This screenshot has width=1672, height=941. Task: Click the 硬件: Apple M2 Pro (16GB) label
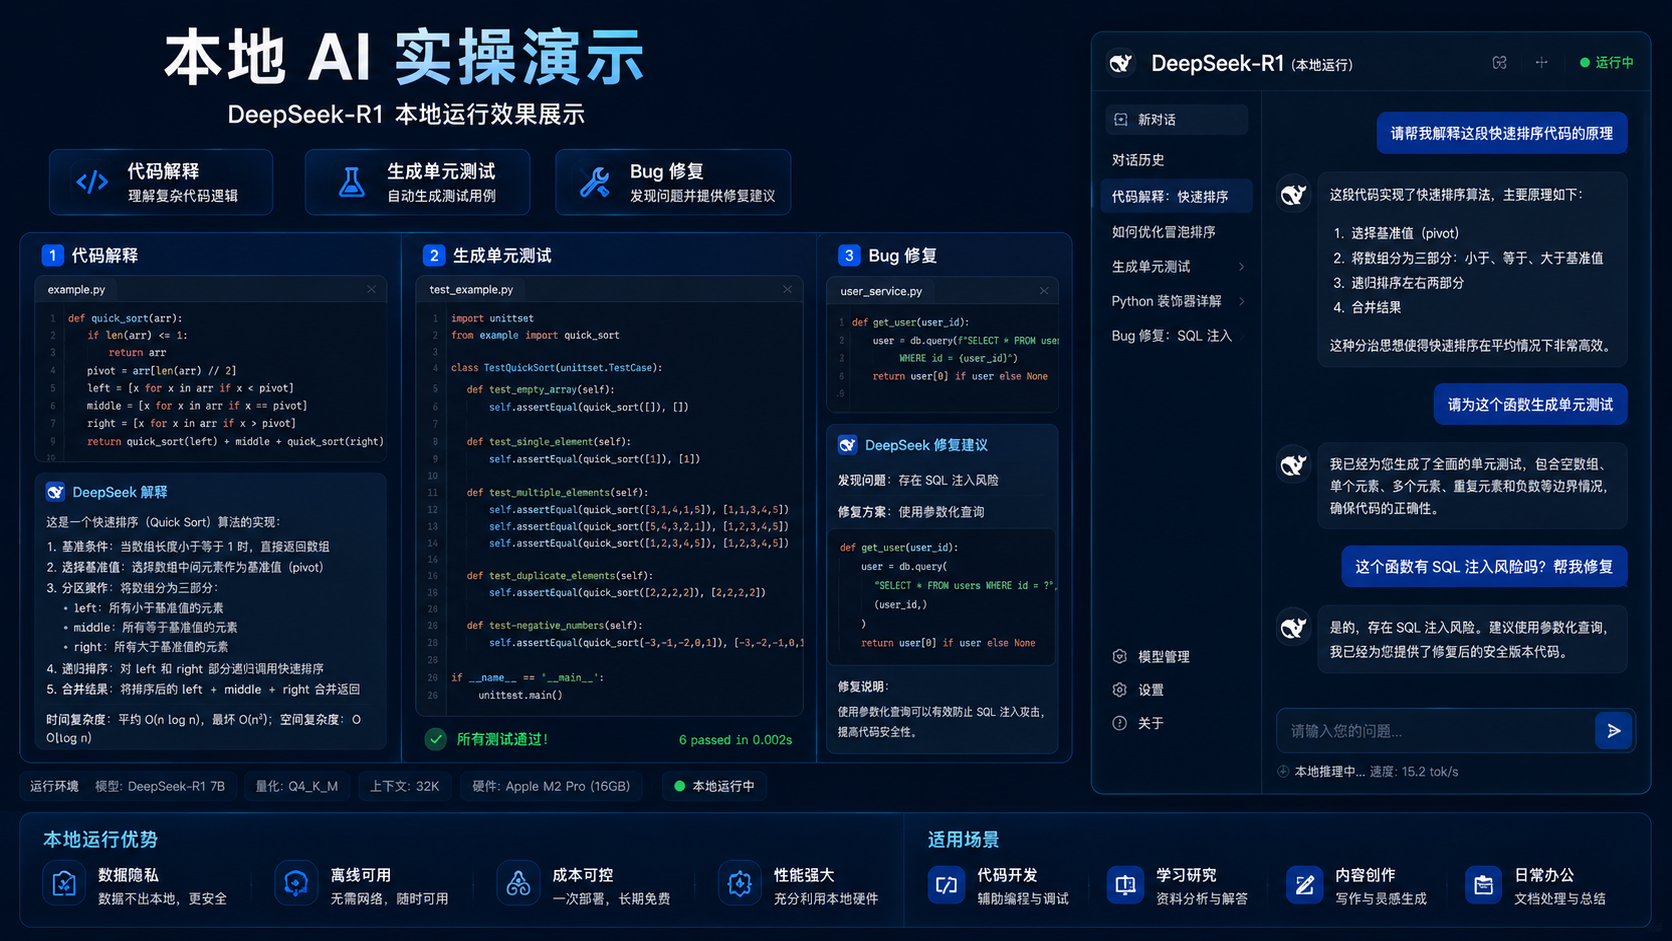pos(551,786)
